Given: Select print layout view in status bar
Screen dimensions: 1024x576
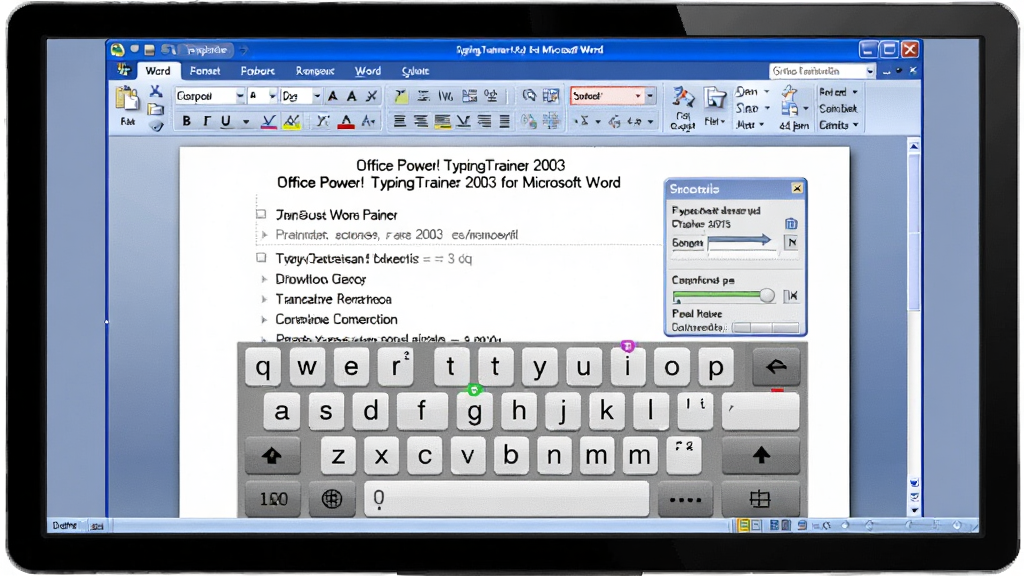Looking at the screenshot, I should tap(743, 525).
